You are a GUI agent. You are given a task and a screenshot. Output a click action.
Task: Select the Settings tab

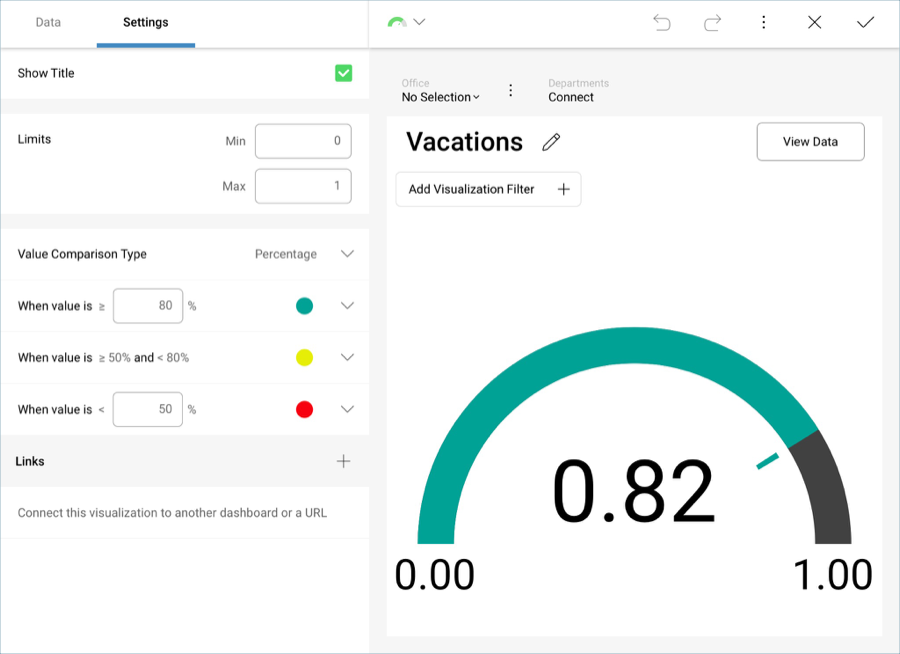(x=145, y=22)
